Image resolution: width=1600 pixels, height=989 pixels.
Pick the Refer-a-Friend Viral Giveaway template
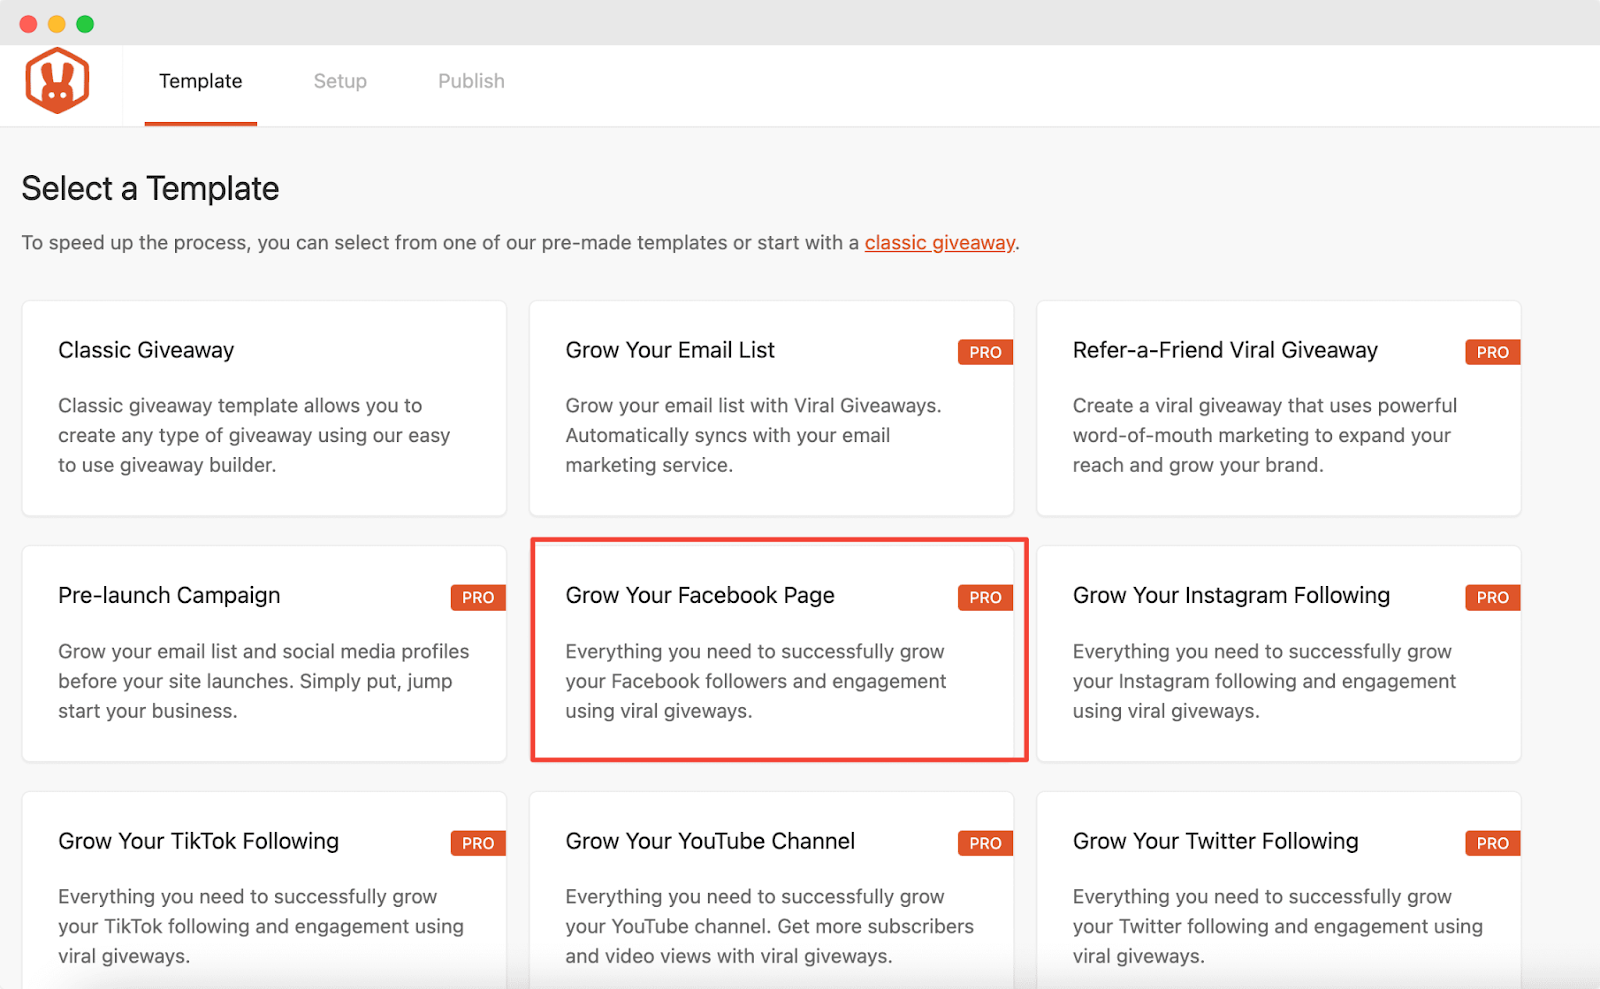(1278, 408)
